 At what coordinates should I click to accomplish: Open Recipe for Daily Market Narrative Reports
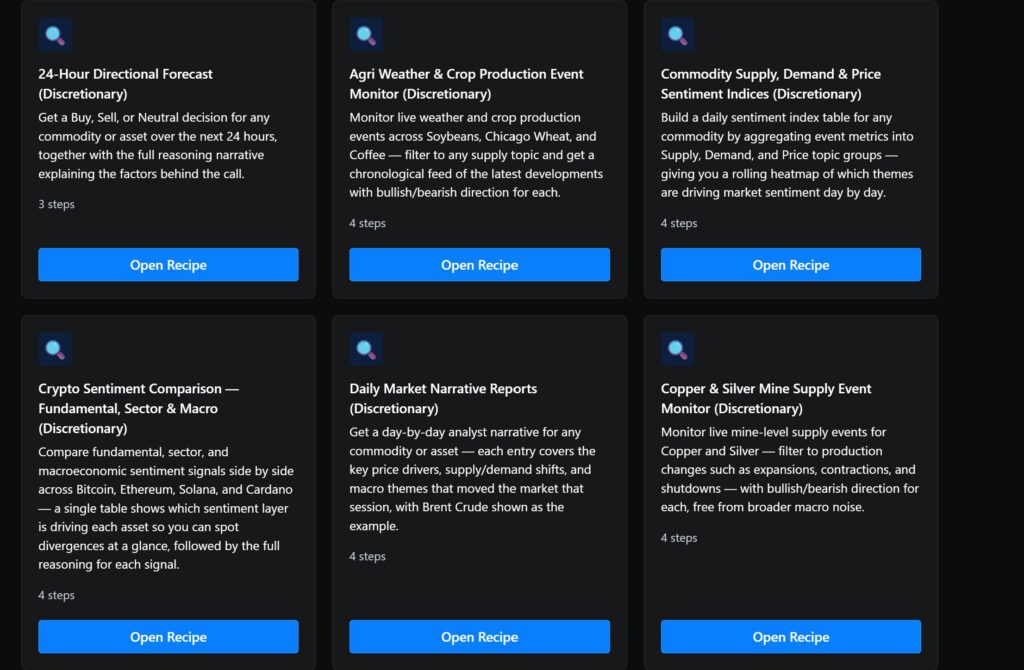479,636
